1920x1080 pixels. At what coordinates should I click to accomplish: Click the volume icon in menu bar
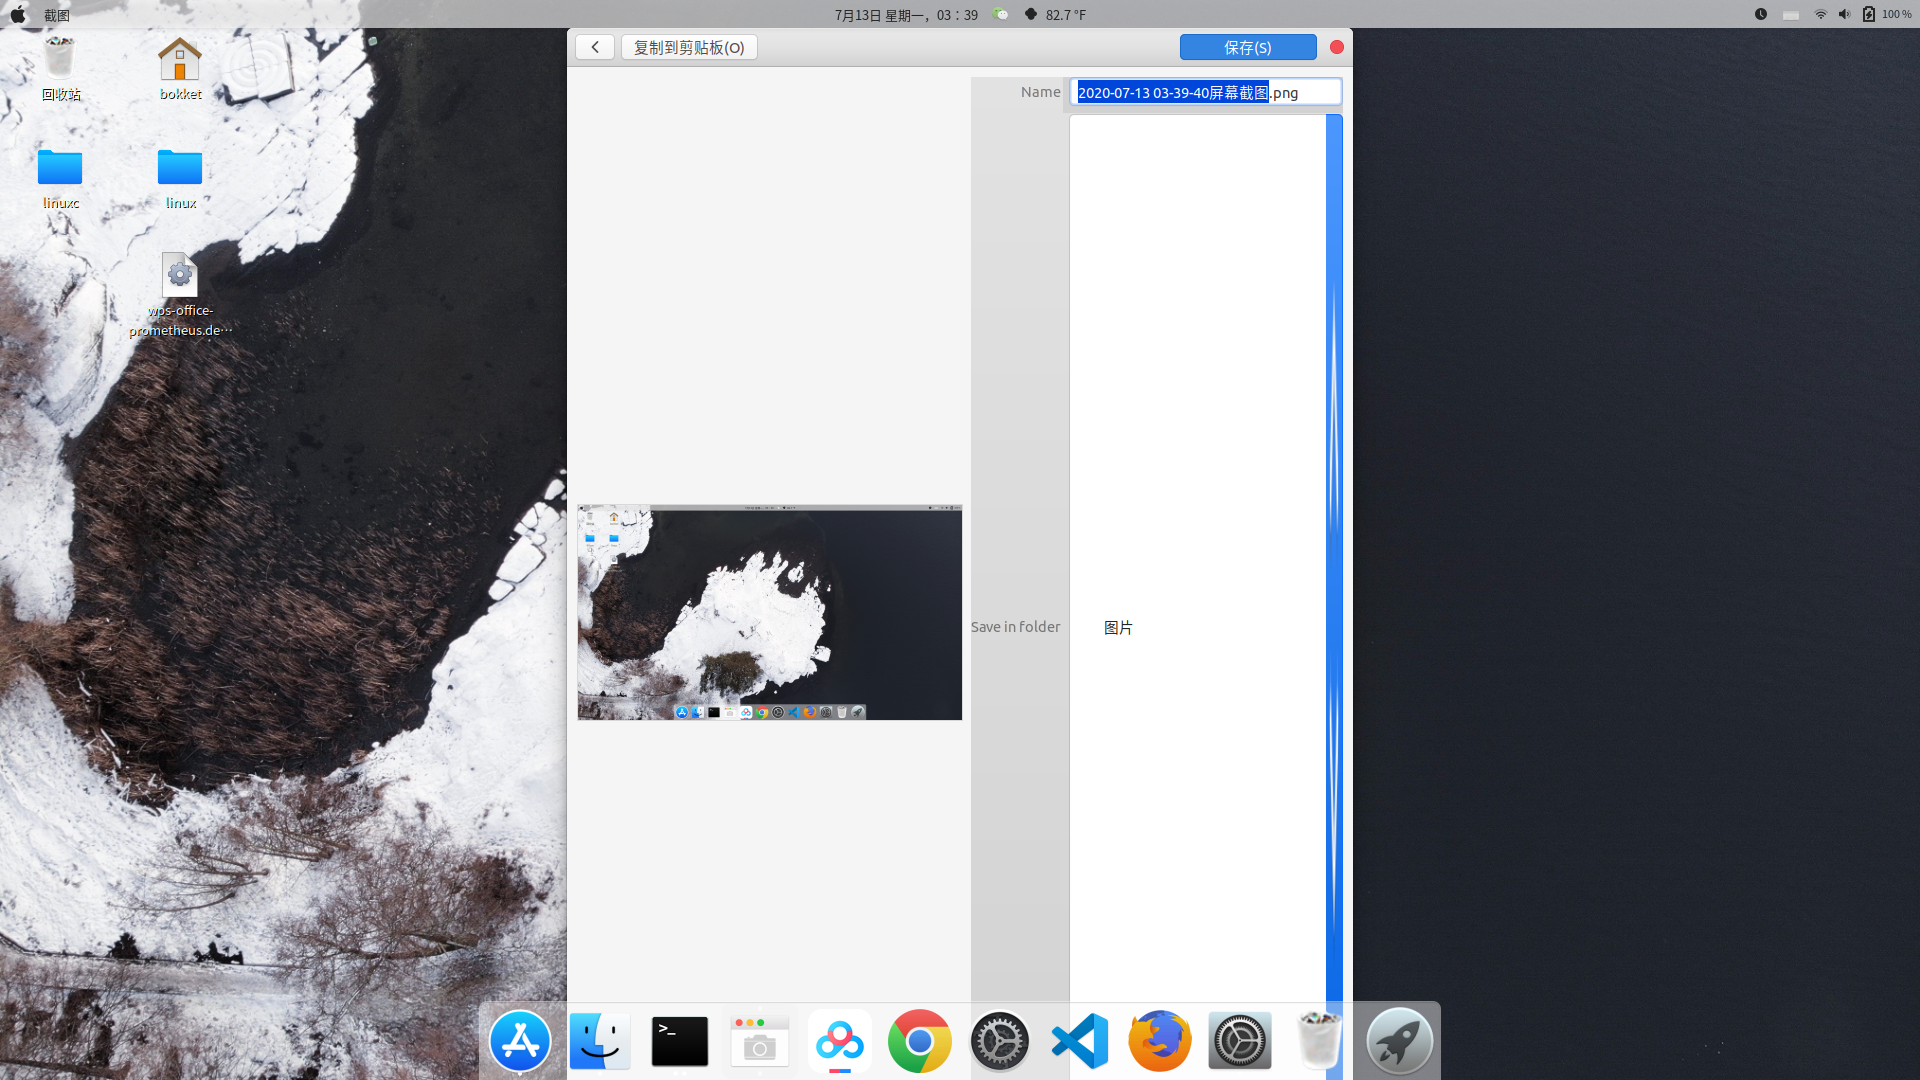point(1844,14)
